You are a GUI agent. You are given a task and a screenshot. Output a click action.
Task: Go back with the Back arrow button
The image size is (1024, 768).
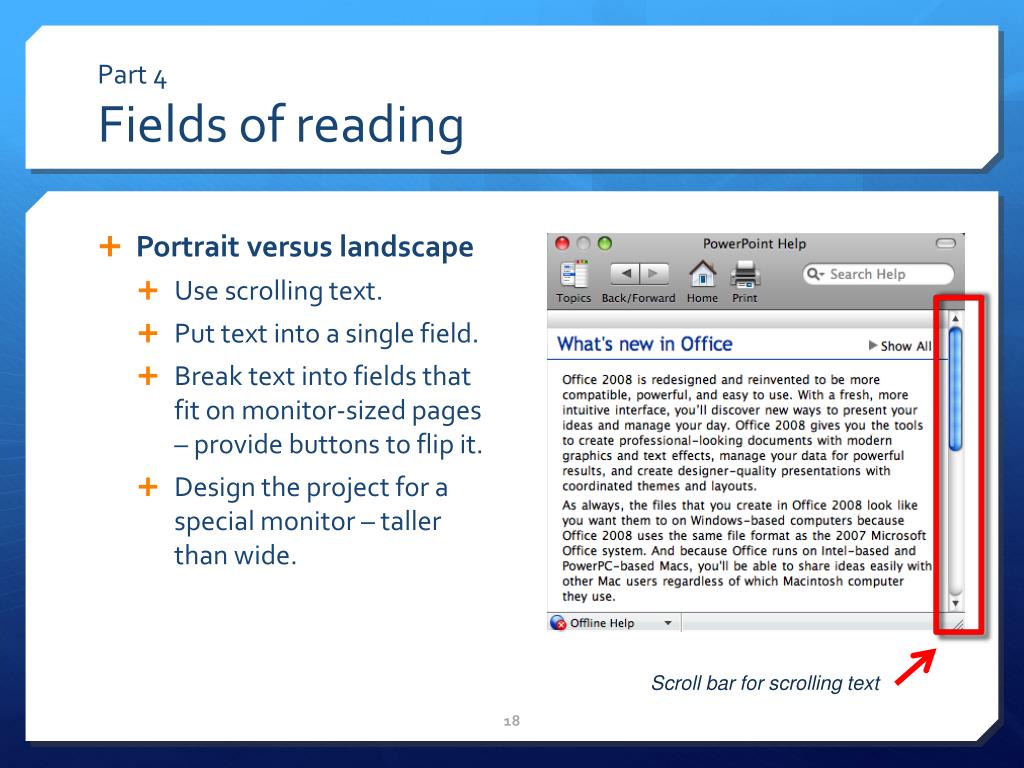[625, 274]
